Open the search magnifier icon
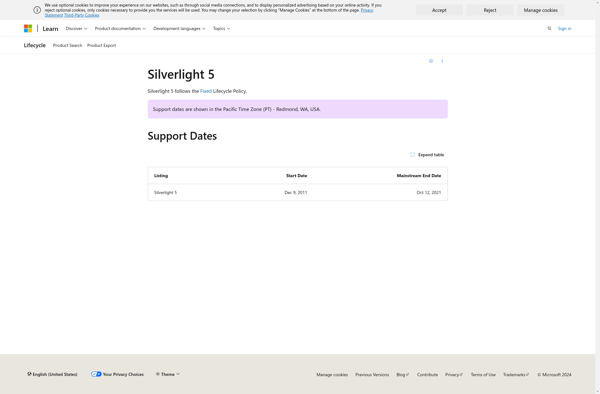 549,29
